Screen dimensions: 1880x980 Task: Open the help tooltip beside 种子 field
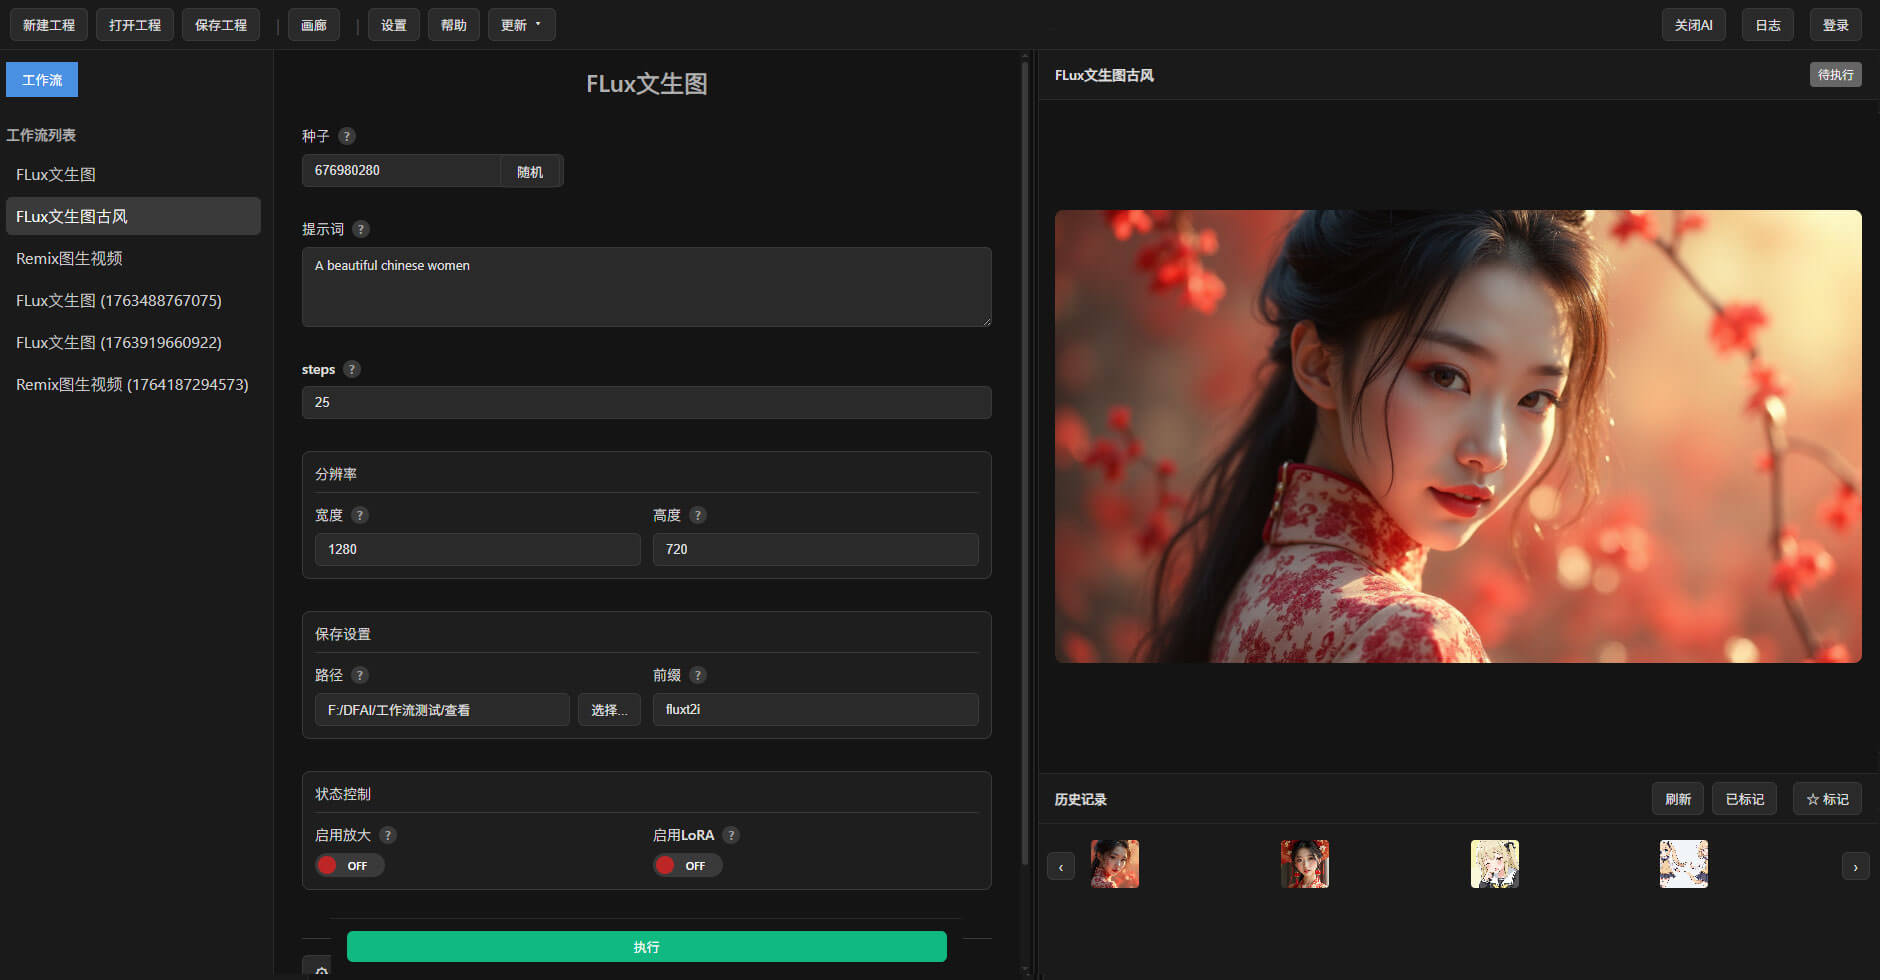point(347,136)
